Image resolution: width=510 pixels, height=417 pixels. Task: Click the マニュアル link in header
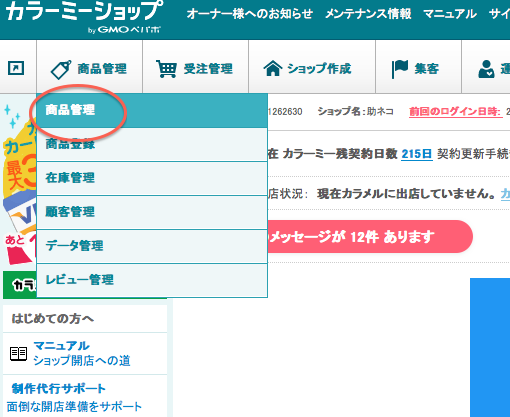[x=450, y=14]
